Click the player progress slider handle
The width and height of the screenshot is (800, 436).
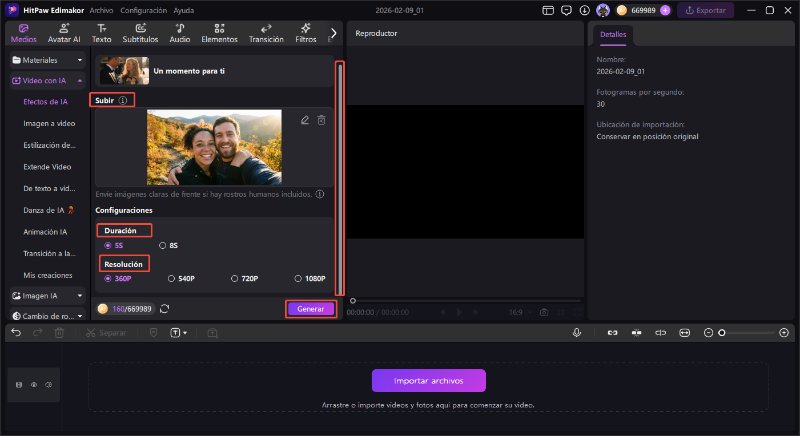(x=353, y=301)
